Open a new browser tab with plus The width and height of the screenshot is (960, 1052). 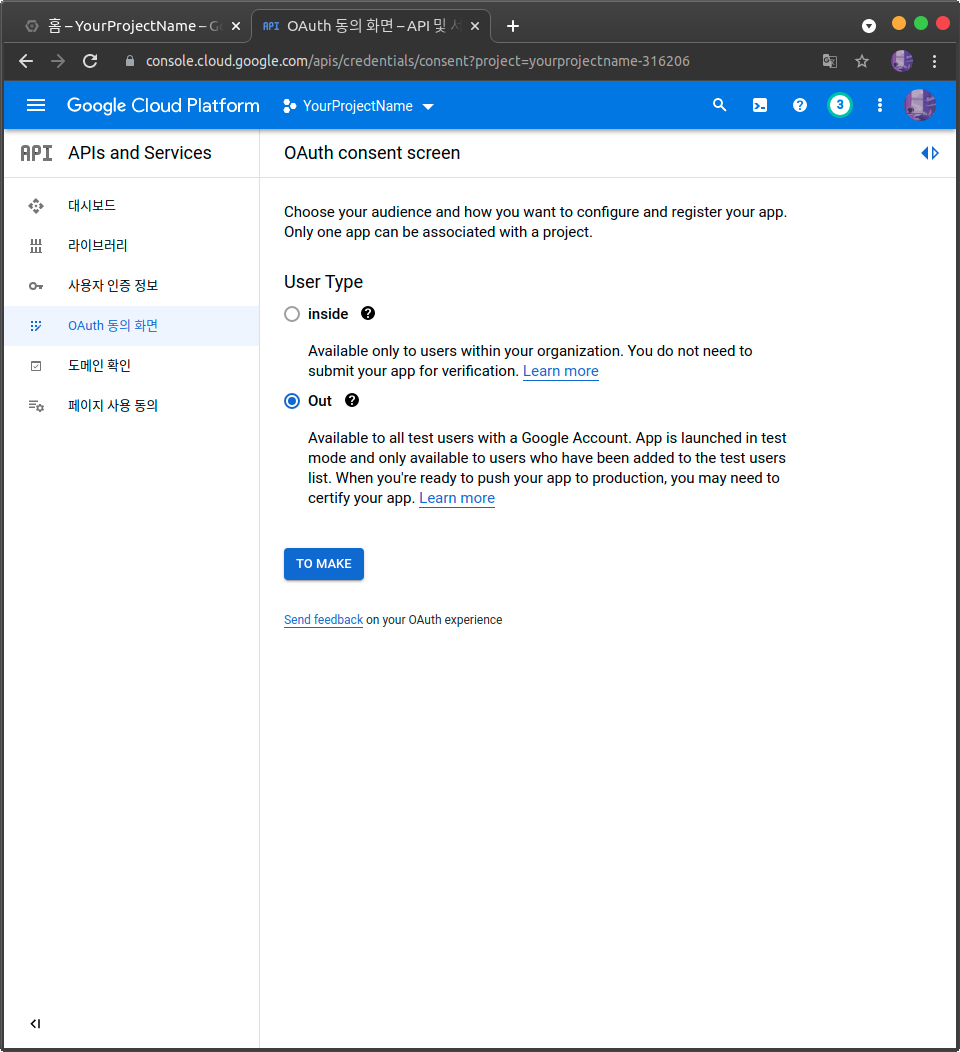pos(513,26)
